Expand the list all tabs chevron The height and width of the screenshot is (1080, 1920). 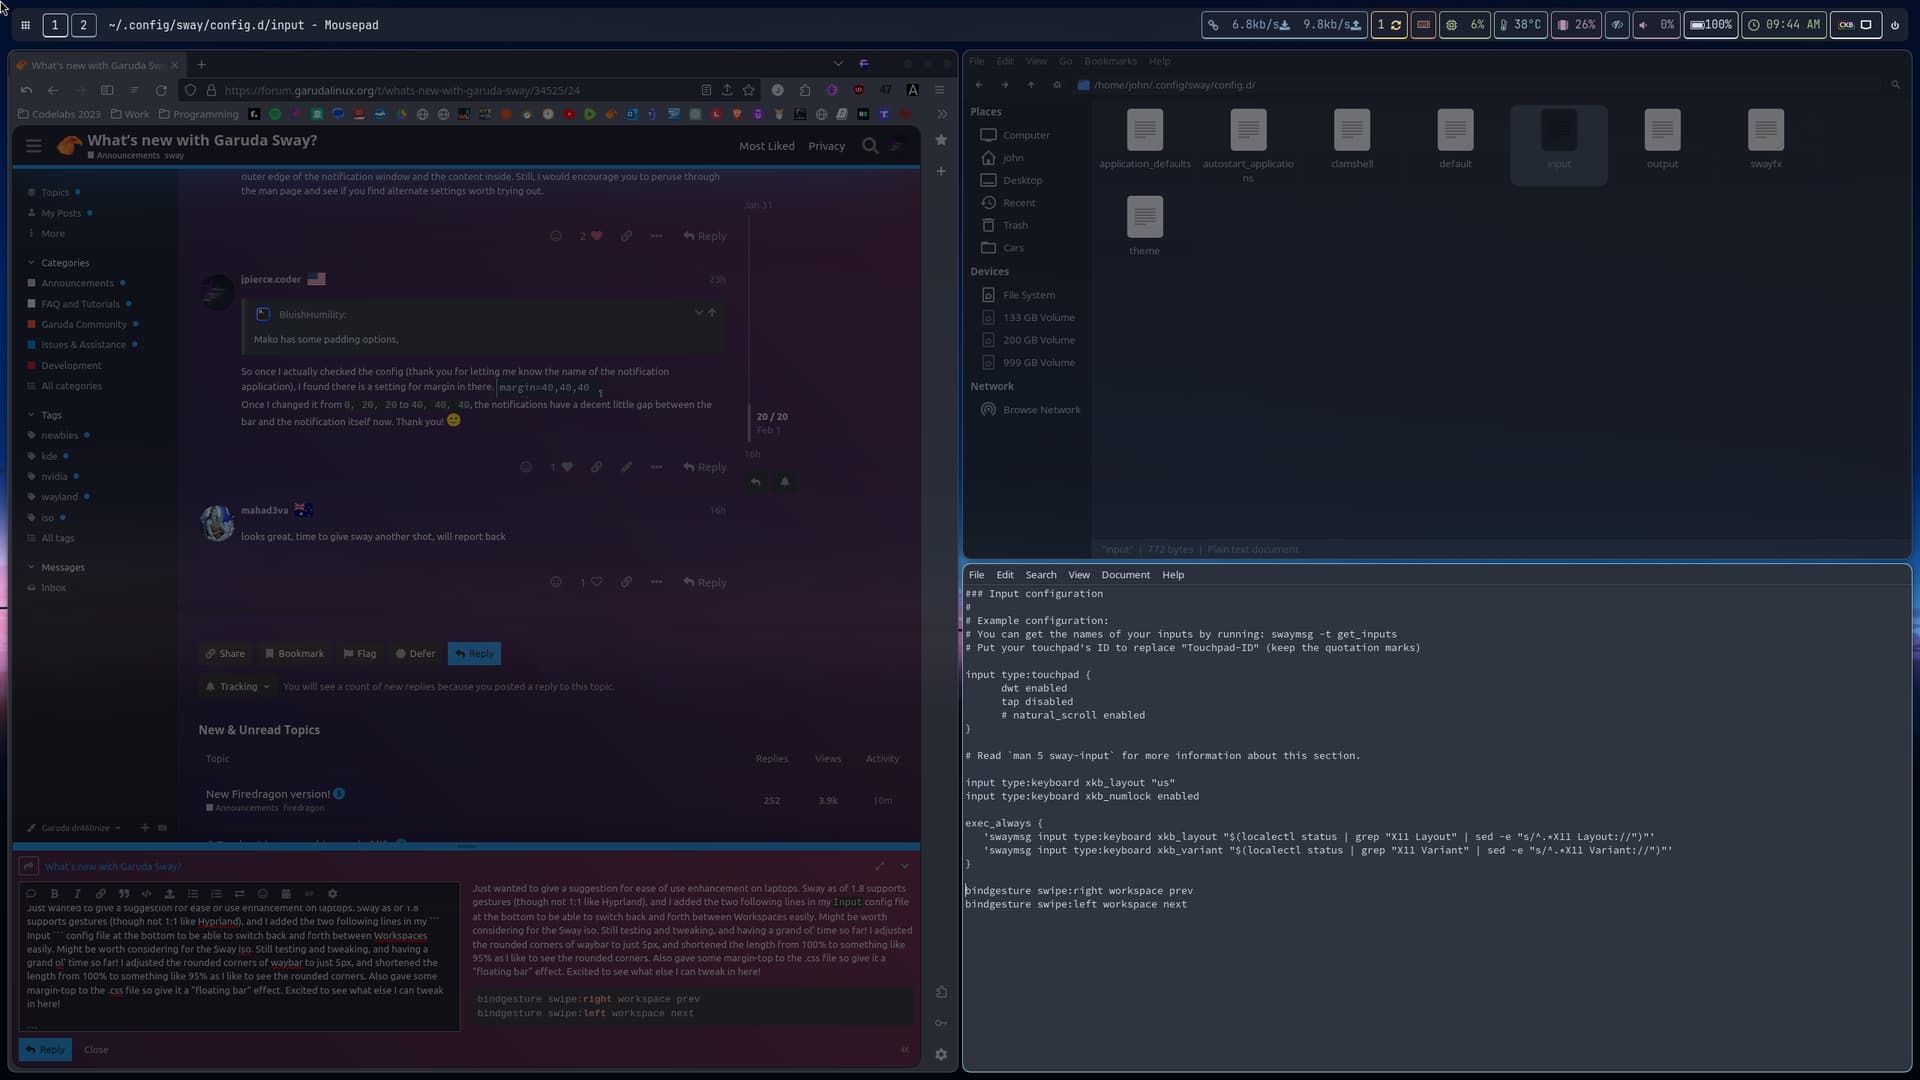coord(838,64)
